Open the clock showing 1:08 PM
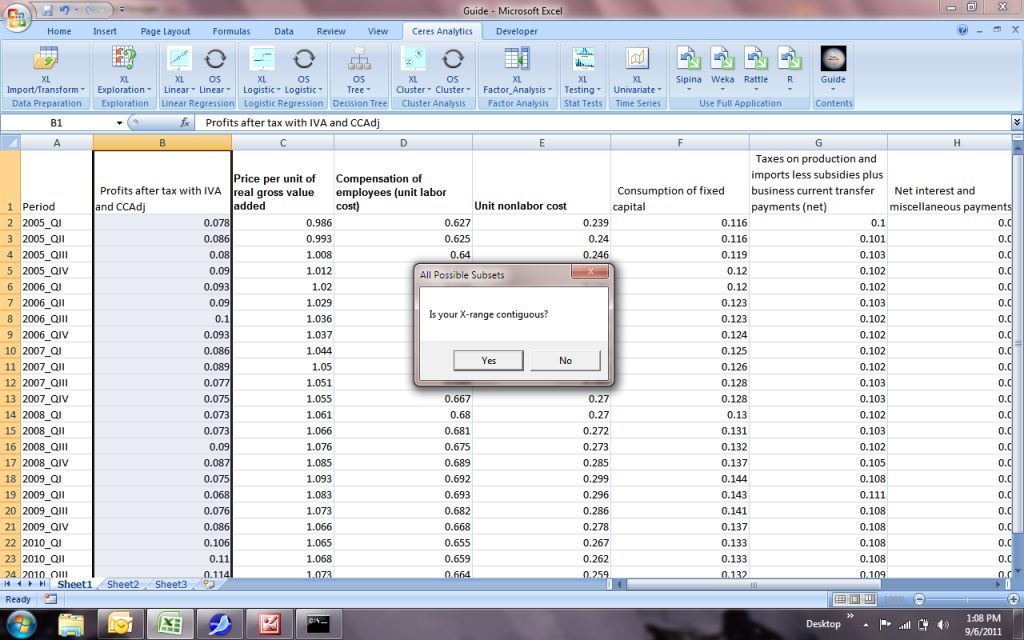The height and width of the screenshot is (640, 1024). (983, 624)
